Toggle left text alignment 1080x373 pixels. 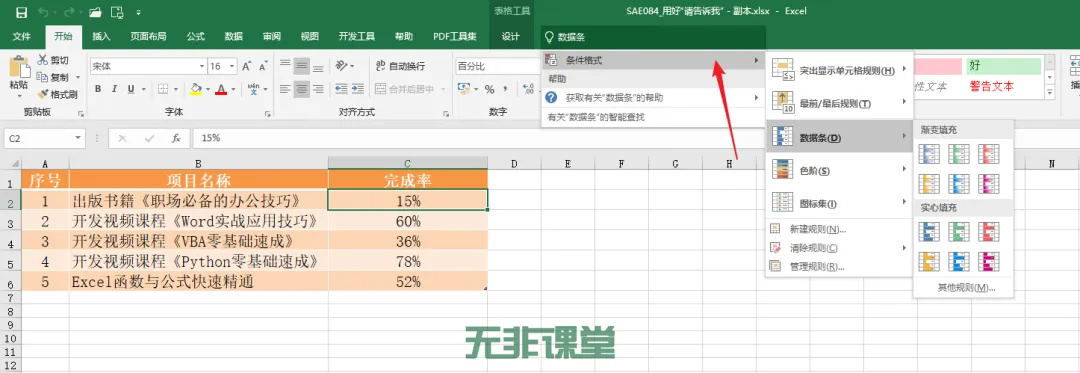[285, 89]
